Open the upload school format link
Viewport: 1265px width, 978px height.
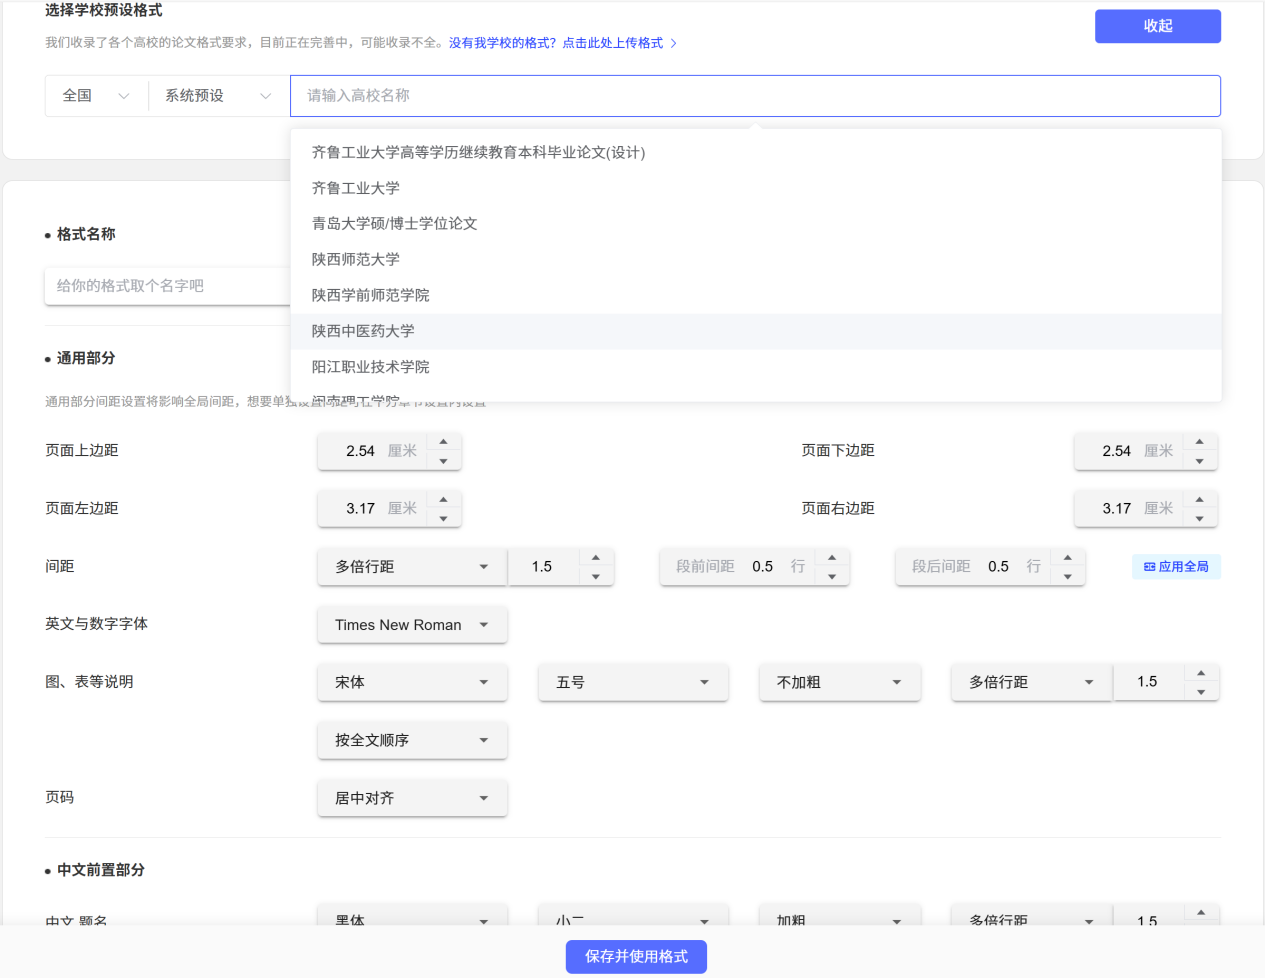563,43
